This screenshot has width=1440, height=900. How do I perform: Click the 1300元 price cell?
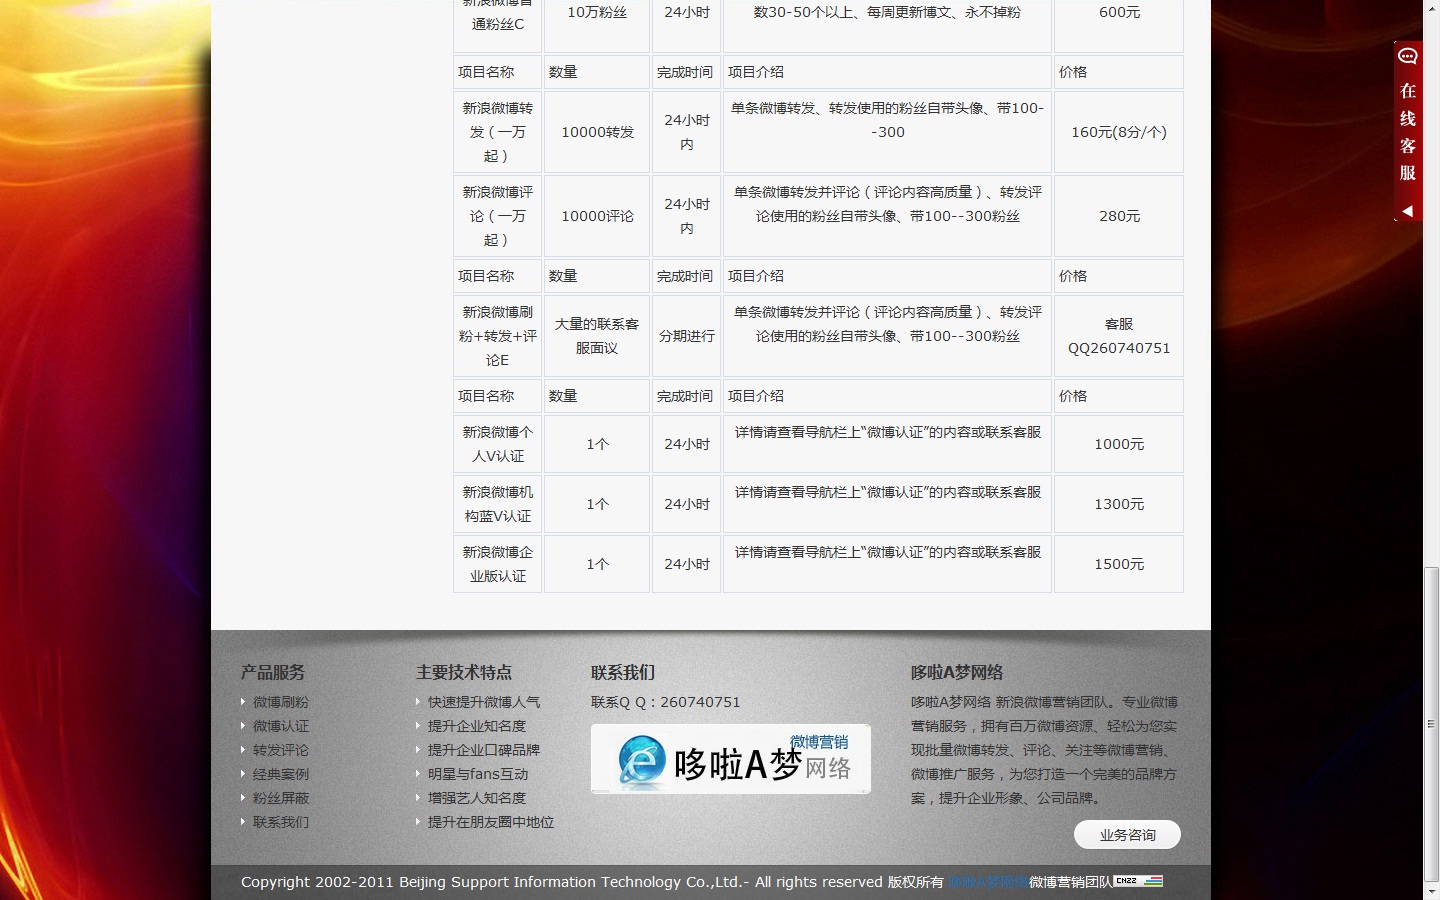pyautogui.click(x=1119, y=504)
